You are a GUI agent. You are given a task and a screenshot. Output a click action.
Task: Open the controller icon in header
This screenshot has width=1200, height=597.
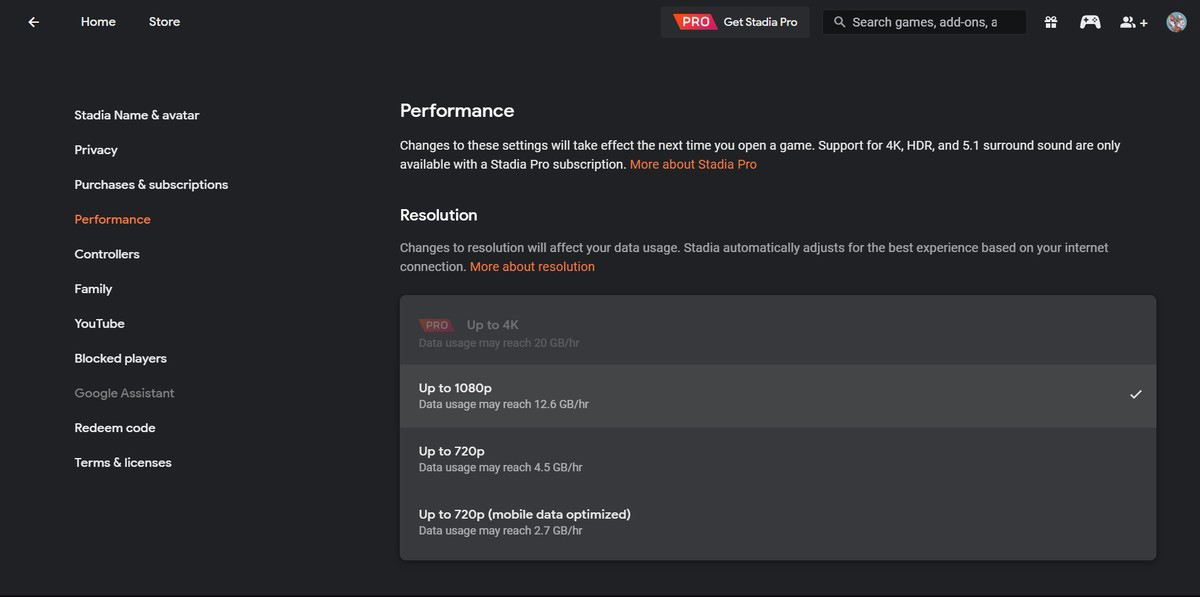coord(1090,22)
